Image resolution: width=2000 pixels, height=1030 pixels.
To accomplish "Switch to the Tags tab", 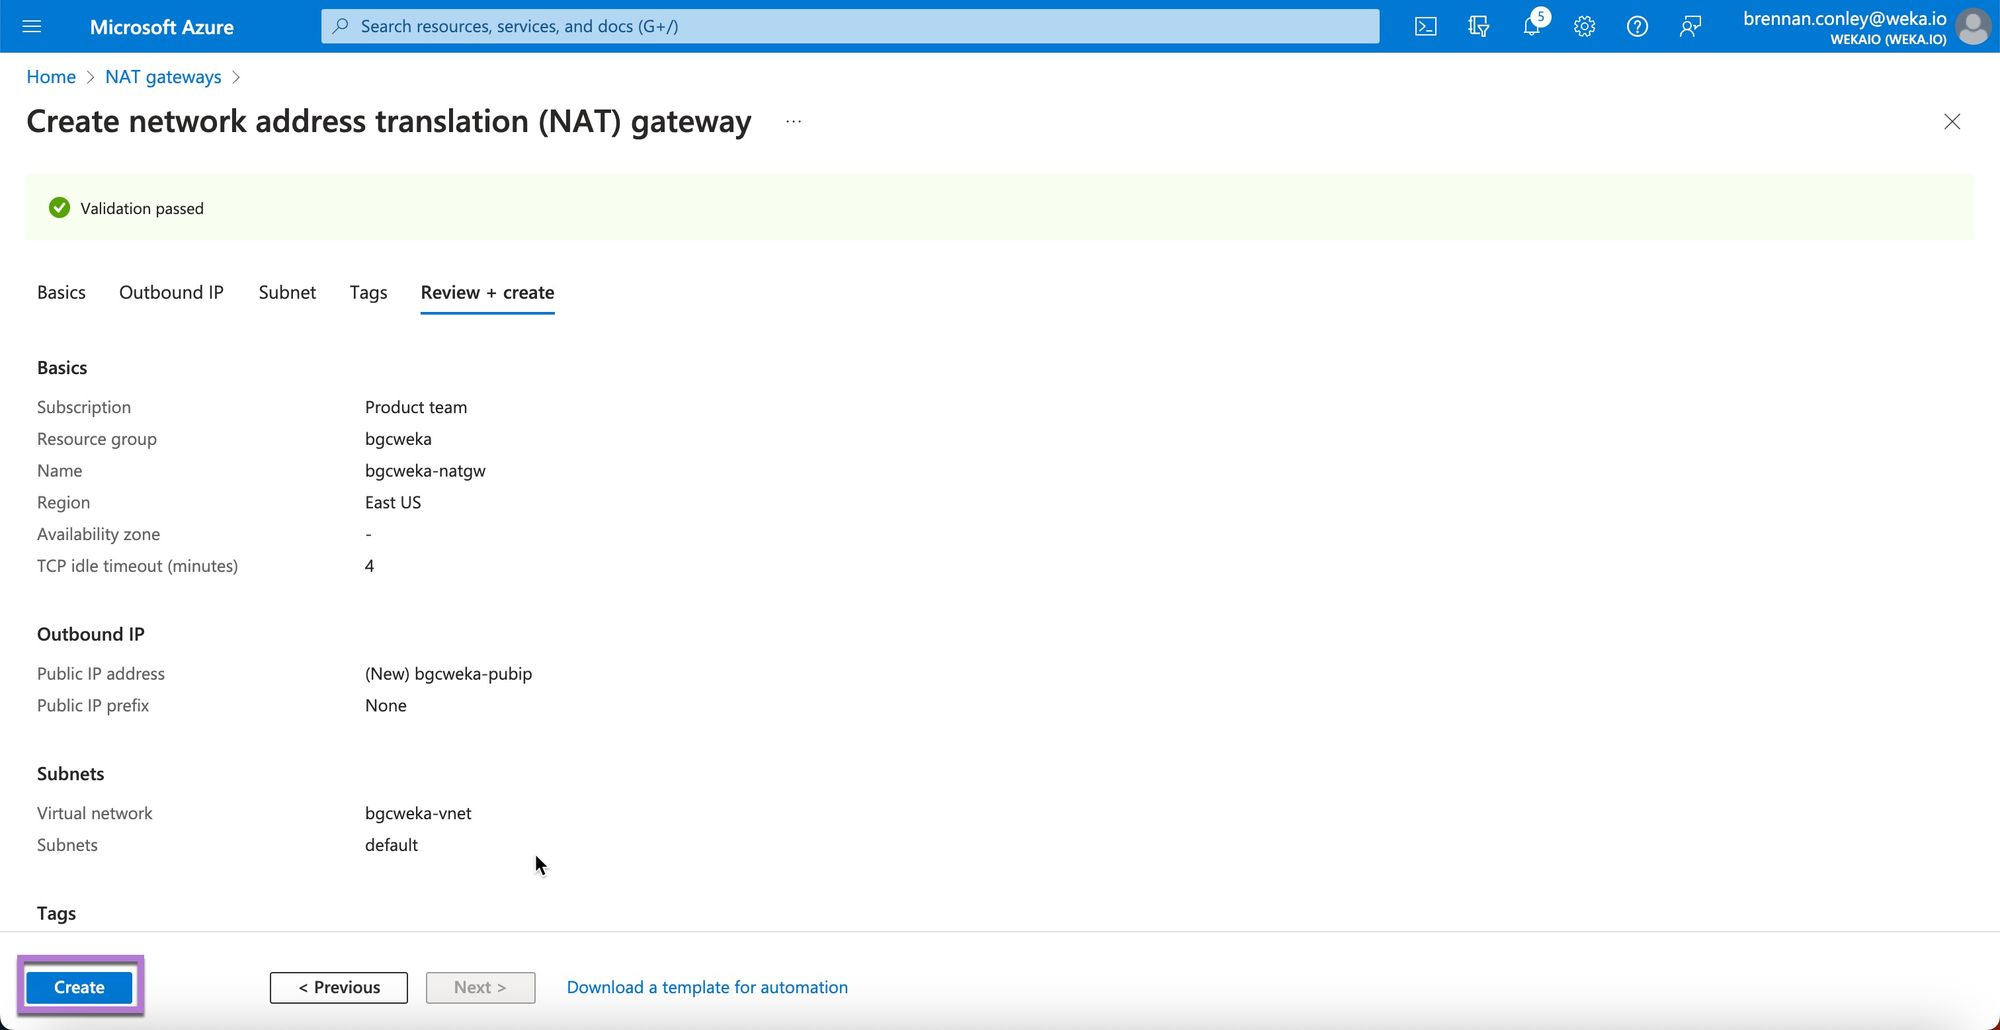I will (x=368, y=292).
